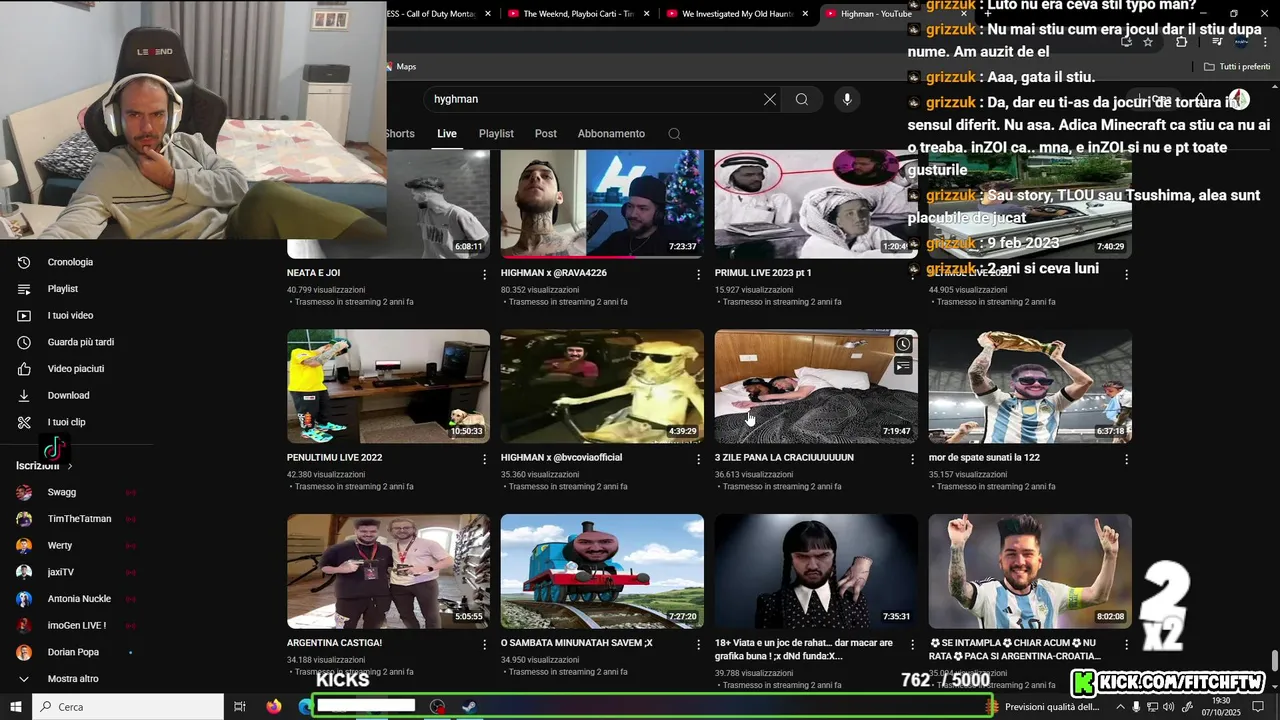Open Task View in the taskbar
The height and width of the screenshot is (720, 1280).
click(240, 706)
